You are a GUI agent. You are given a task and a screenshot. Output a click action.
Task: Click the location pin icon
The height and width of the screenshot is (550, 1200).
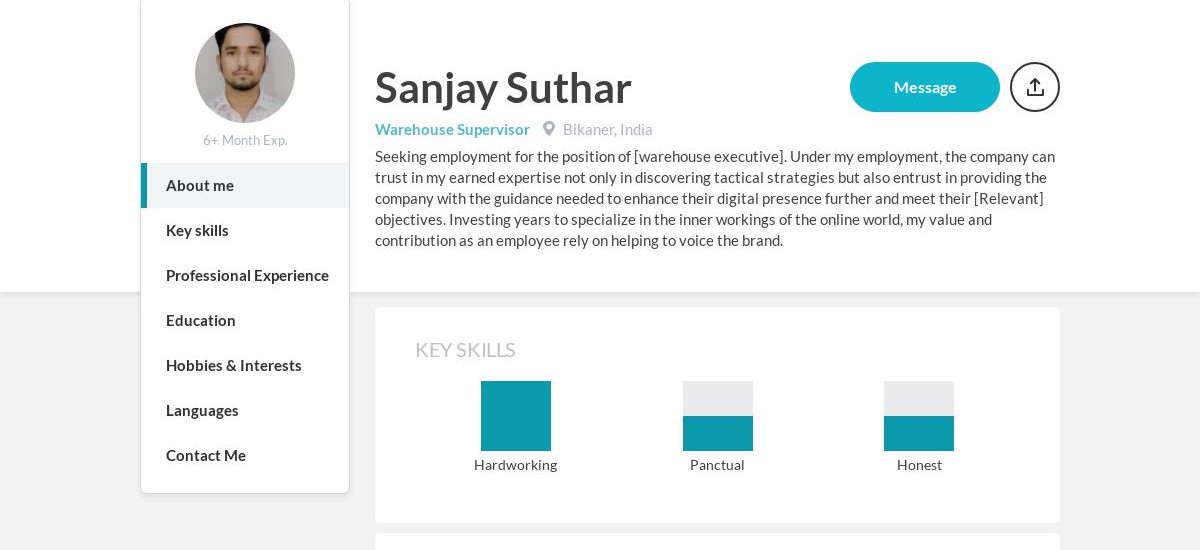coord(549,129)
